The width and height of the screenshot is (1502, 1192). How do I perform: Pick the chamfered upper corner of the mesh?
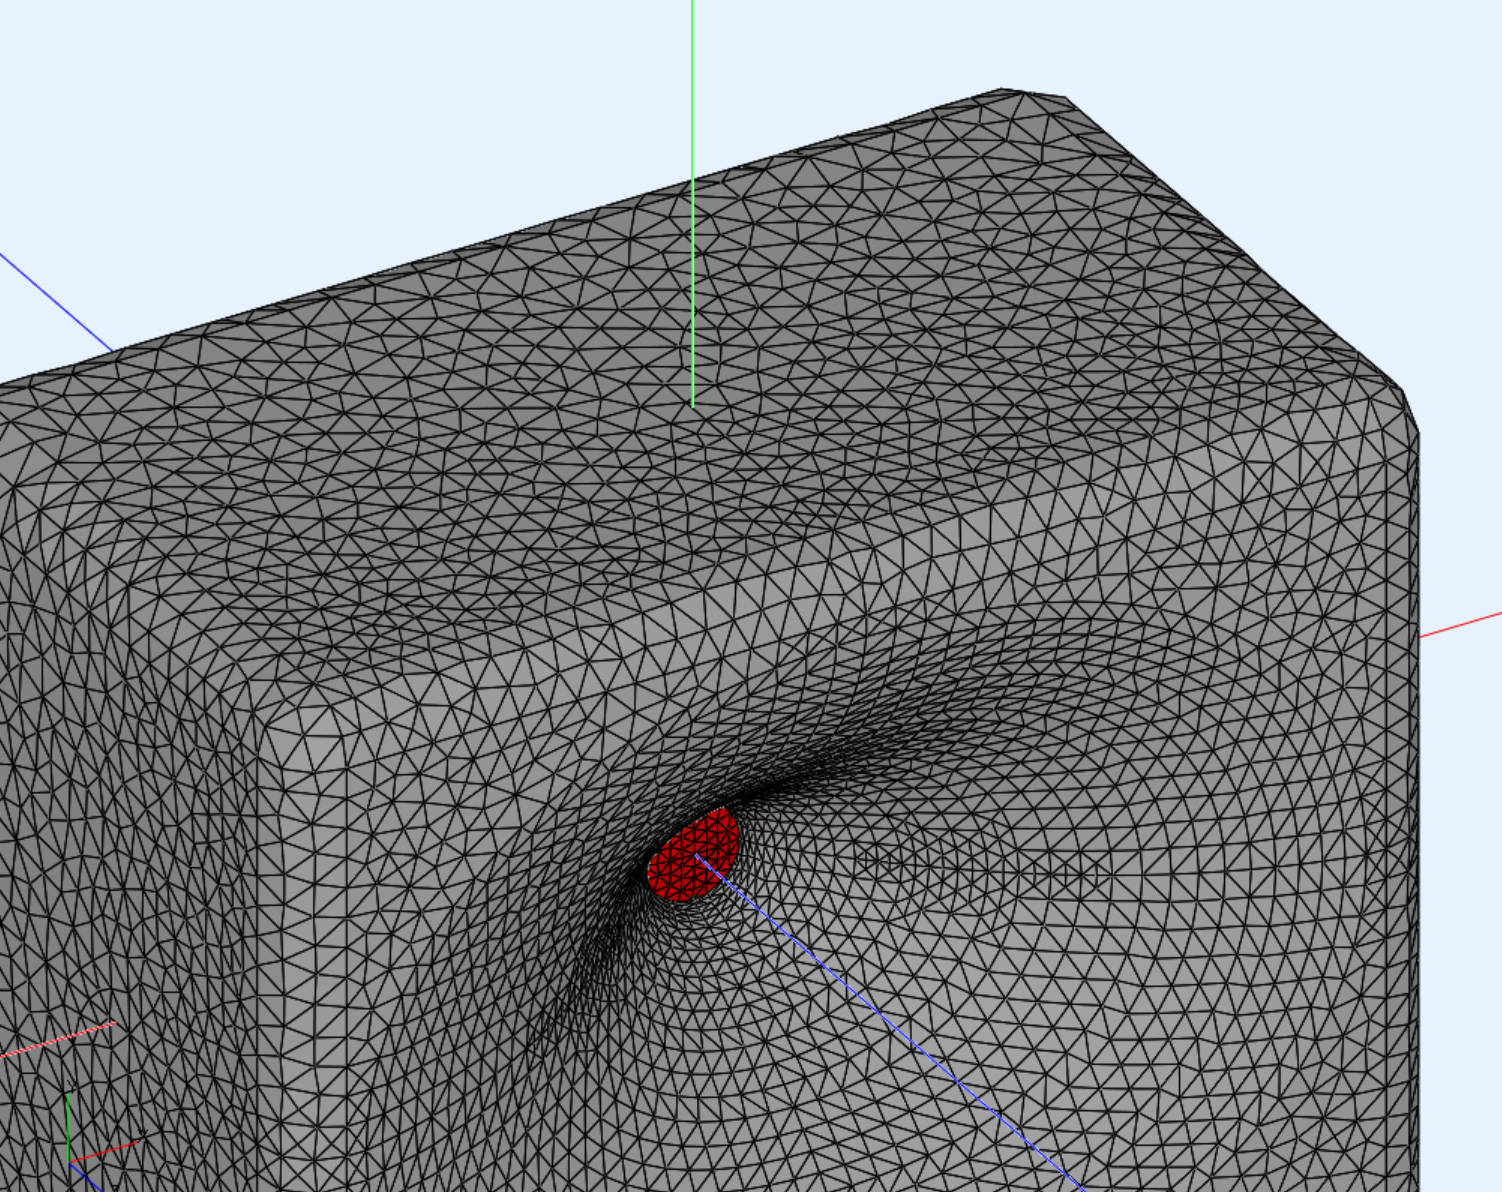coord(1032,97)
